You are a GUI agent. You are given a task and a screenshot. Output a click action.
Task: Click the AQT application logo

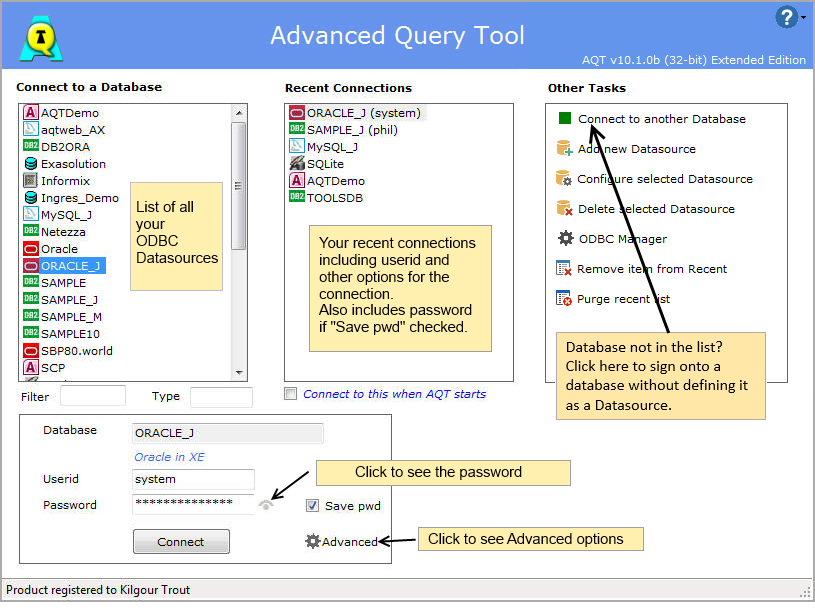point(41,38)
